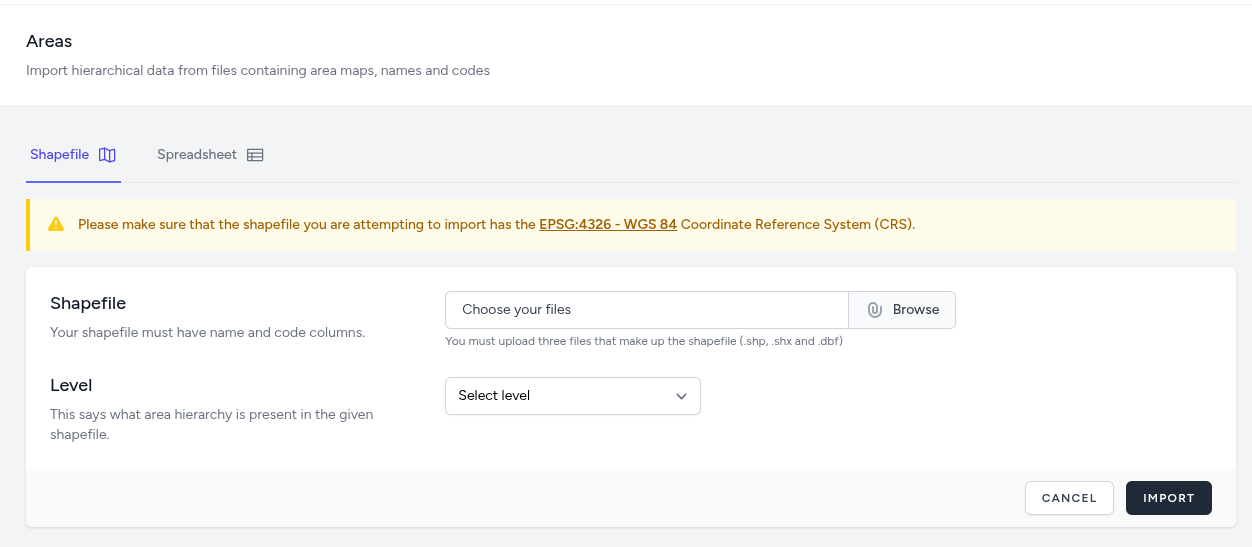Click the Import hierarchical data subtitle
Image resolution: width=1252 pixels, height=547 pixels.
pos(258,71)
